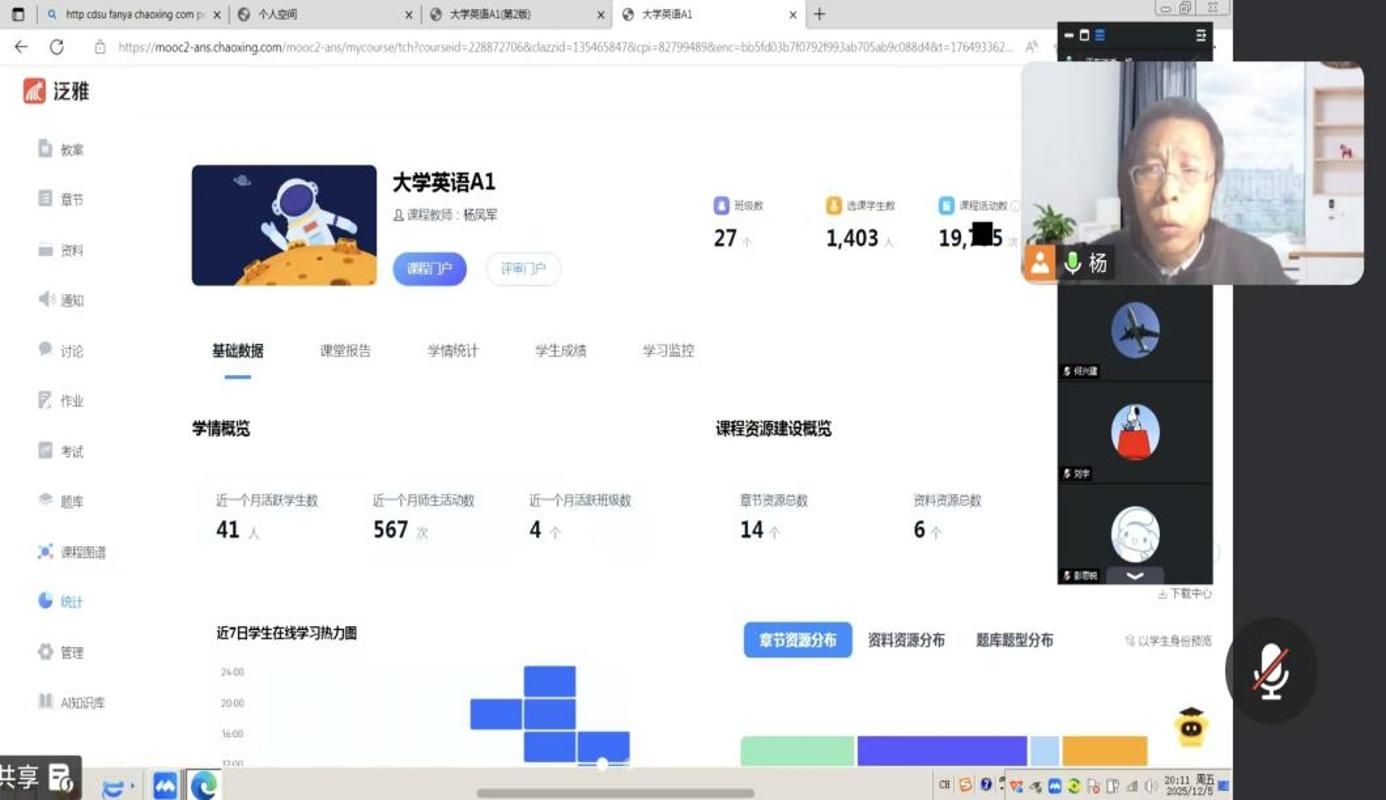Open the meeting panel menu icon

[x=1201, y=35]
